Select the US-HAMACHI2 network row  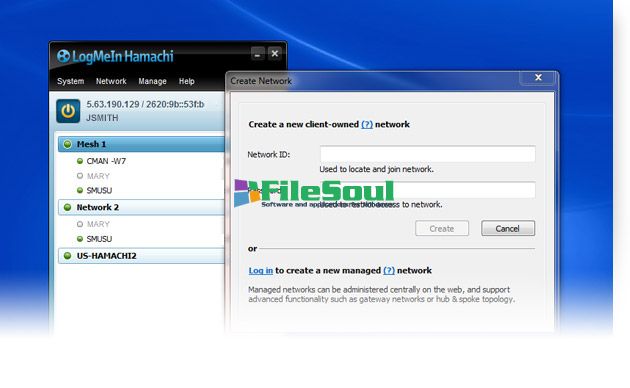(x=141, y=256)
